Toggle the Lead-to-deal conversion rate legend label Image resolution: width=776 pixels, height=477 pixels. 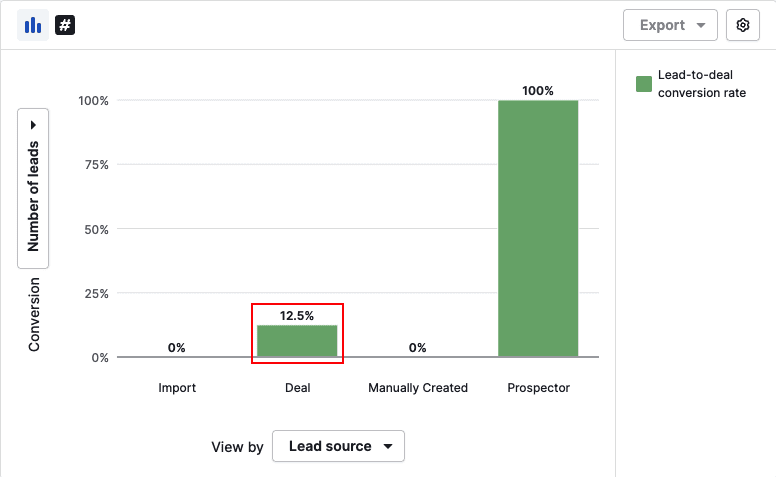(701, 85)
